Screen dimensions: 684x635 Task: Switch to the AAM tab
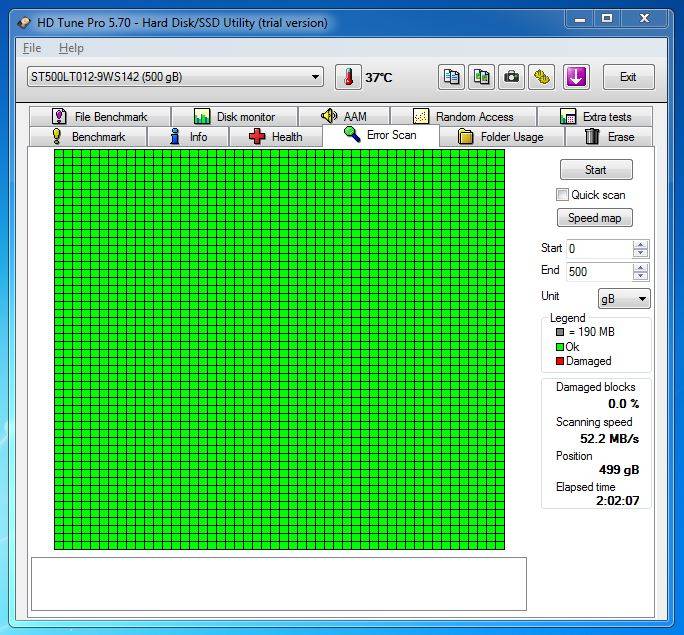pyautogui.click(x=344, y=116)
